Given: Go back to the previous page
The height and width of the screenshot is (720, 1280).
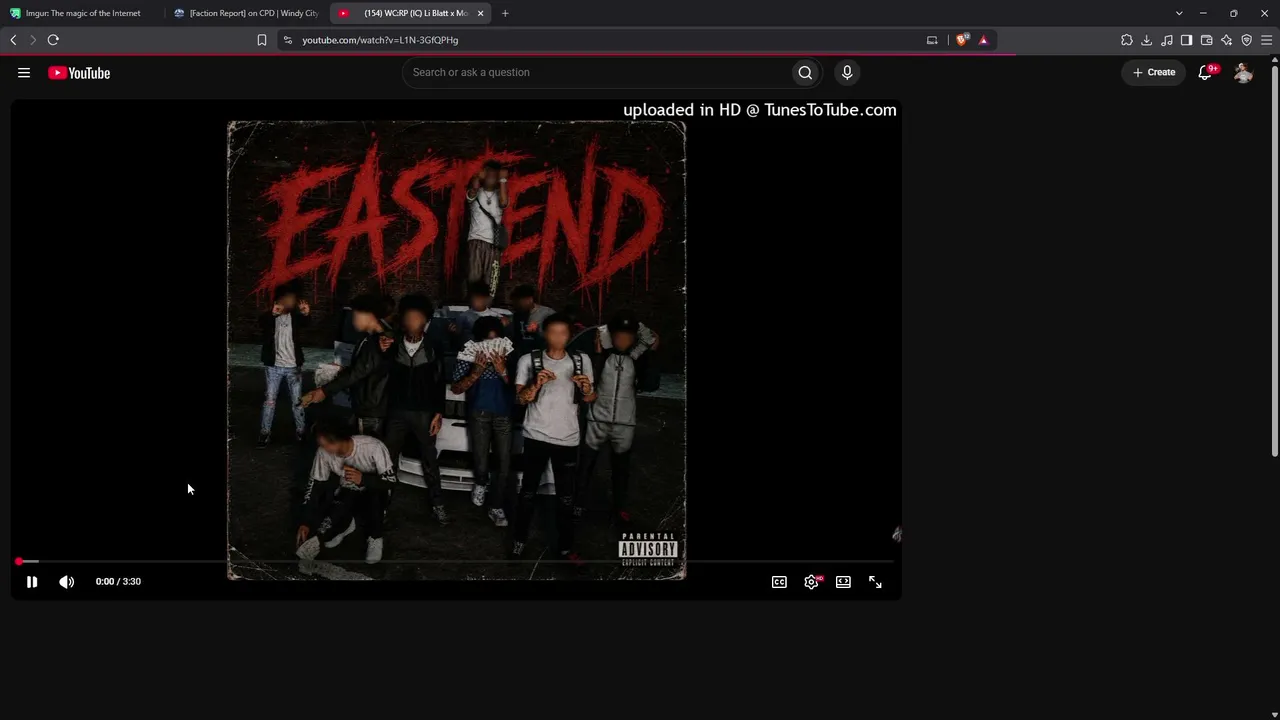Looking at the screenshot, I should (13, 40).
